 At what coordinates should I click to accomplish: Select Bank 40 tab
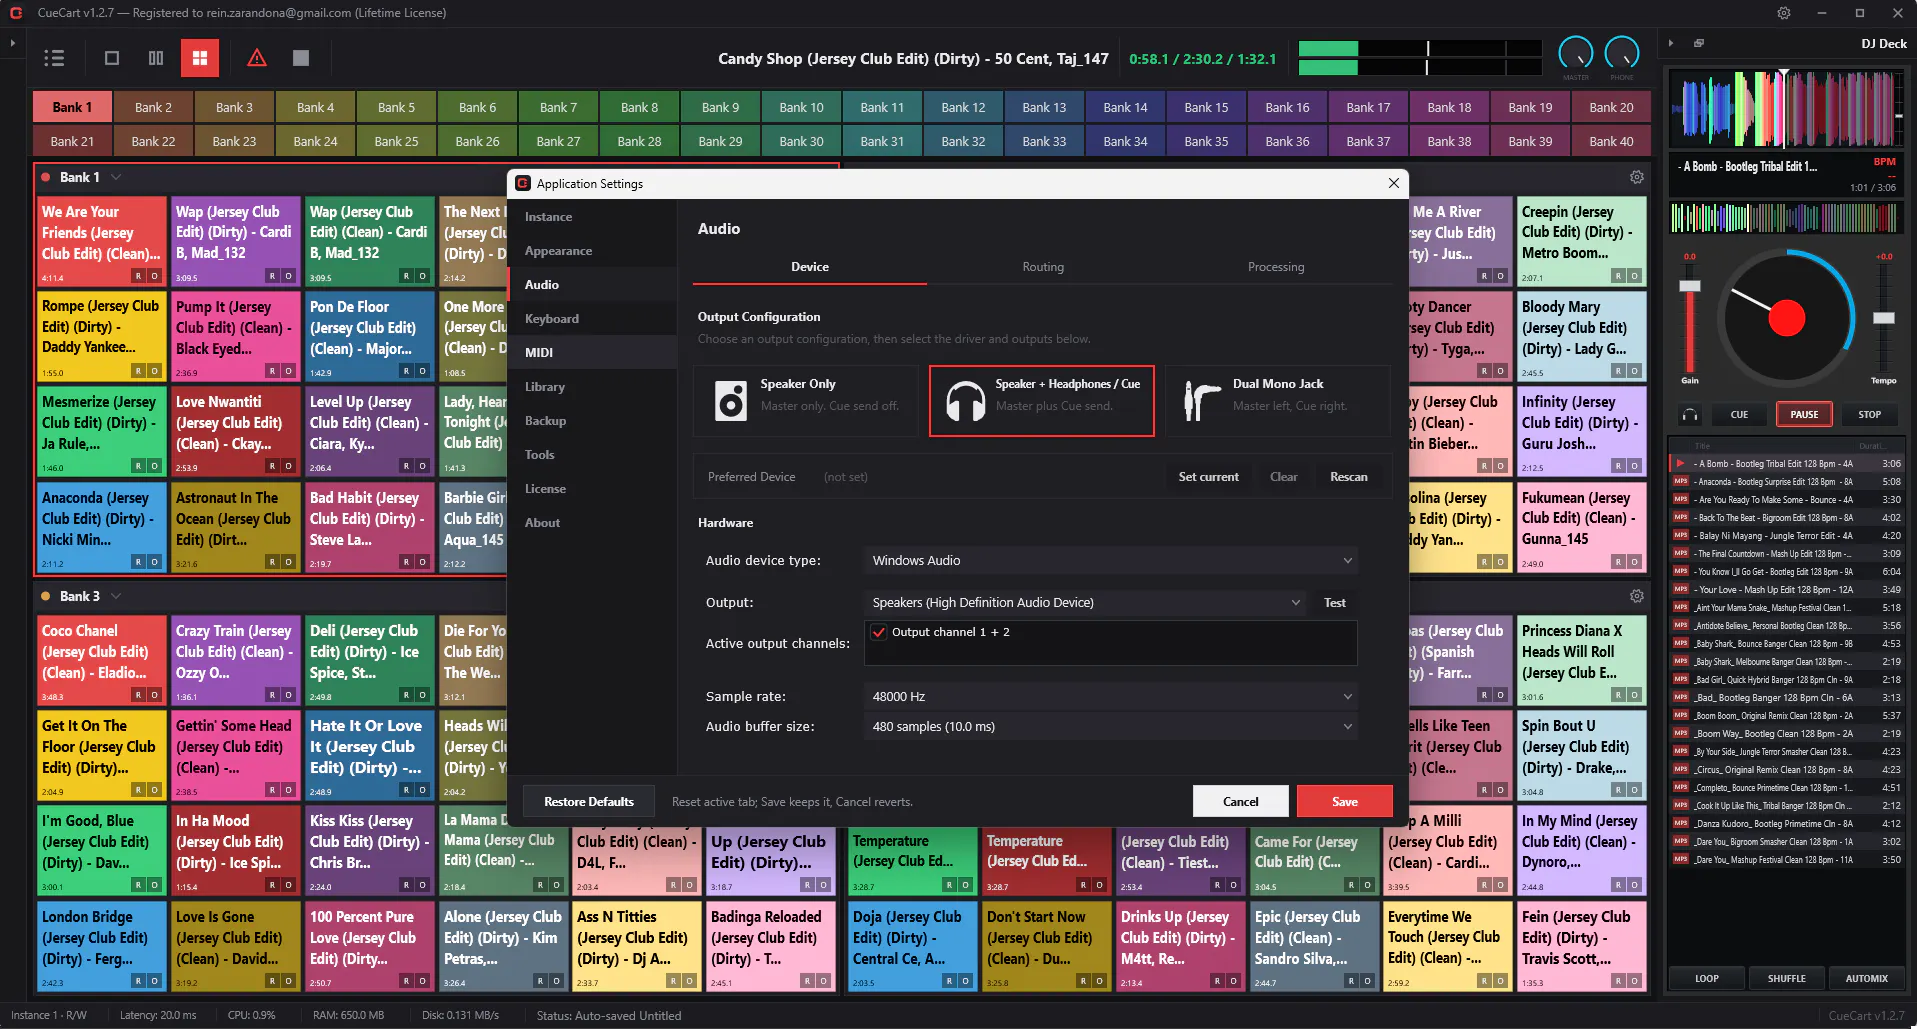[x=1611, y=141]
